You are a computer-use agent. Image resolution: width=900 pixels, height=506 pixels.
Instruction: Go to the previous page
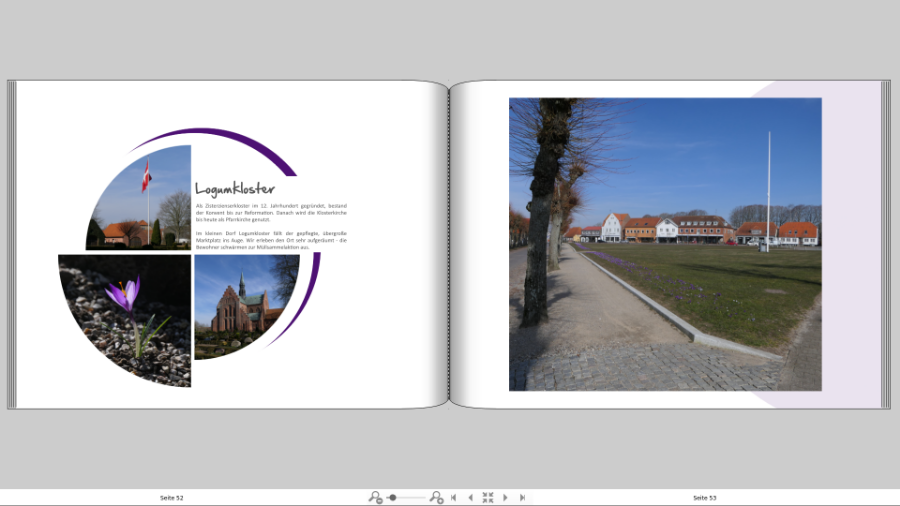tap(471, 497)
